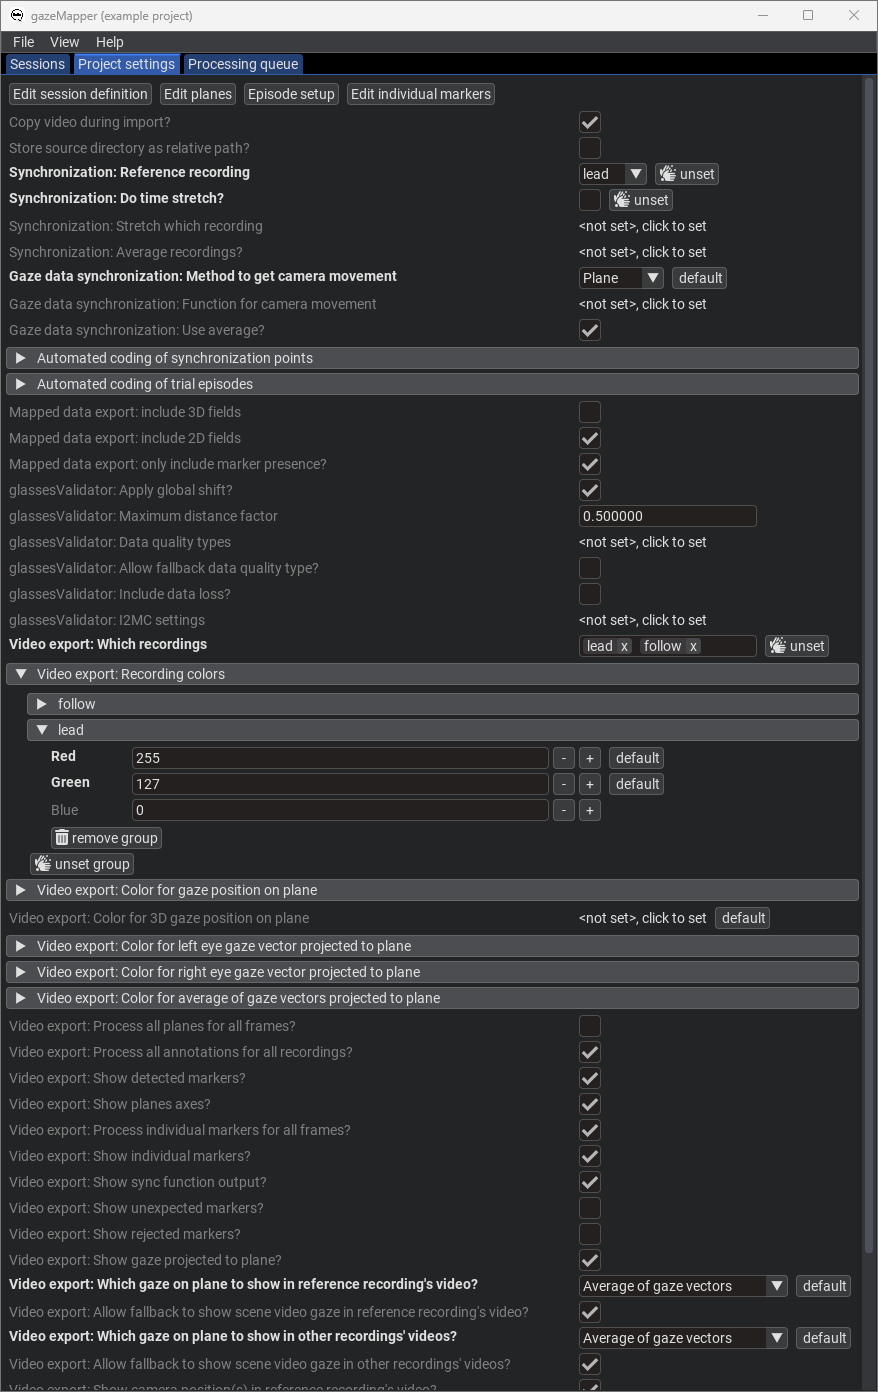Expand 'Automated coding of synchronization points'
878x1392 pixels.
point(432,358)
